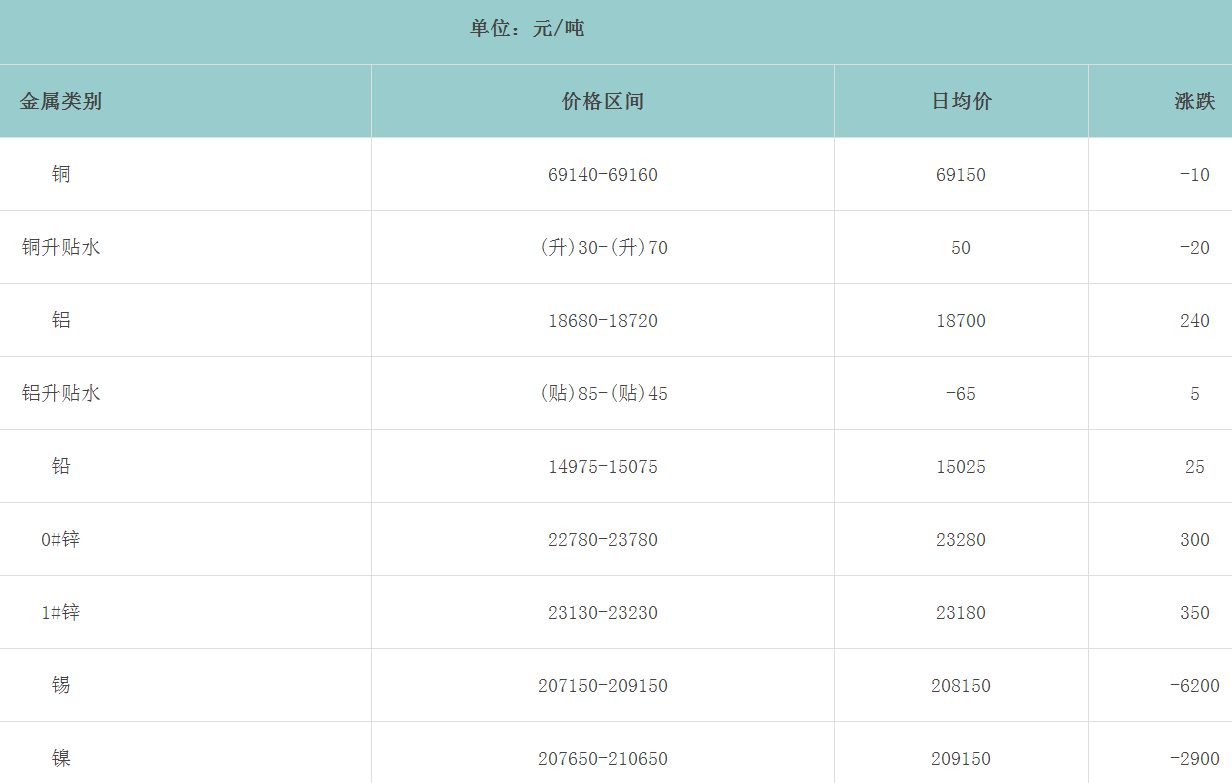1232x783 pixels.
Task: Click tin price change value -6200
Action: [x=1194, y=686]
